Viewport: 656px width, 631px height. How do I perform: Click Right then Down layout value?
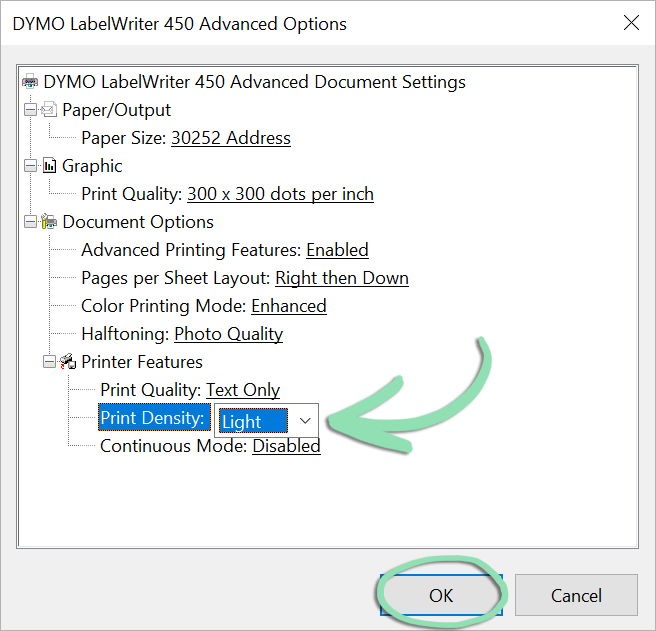pyautogui.click(x=341, y=278)
